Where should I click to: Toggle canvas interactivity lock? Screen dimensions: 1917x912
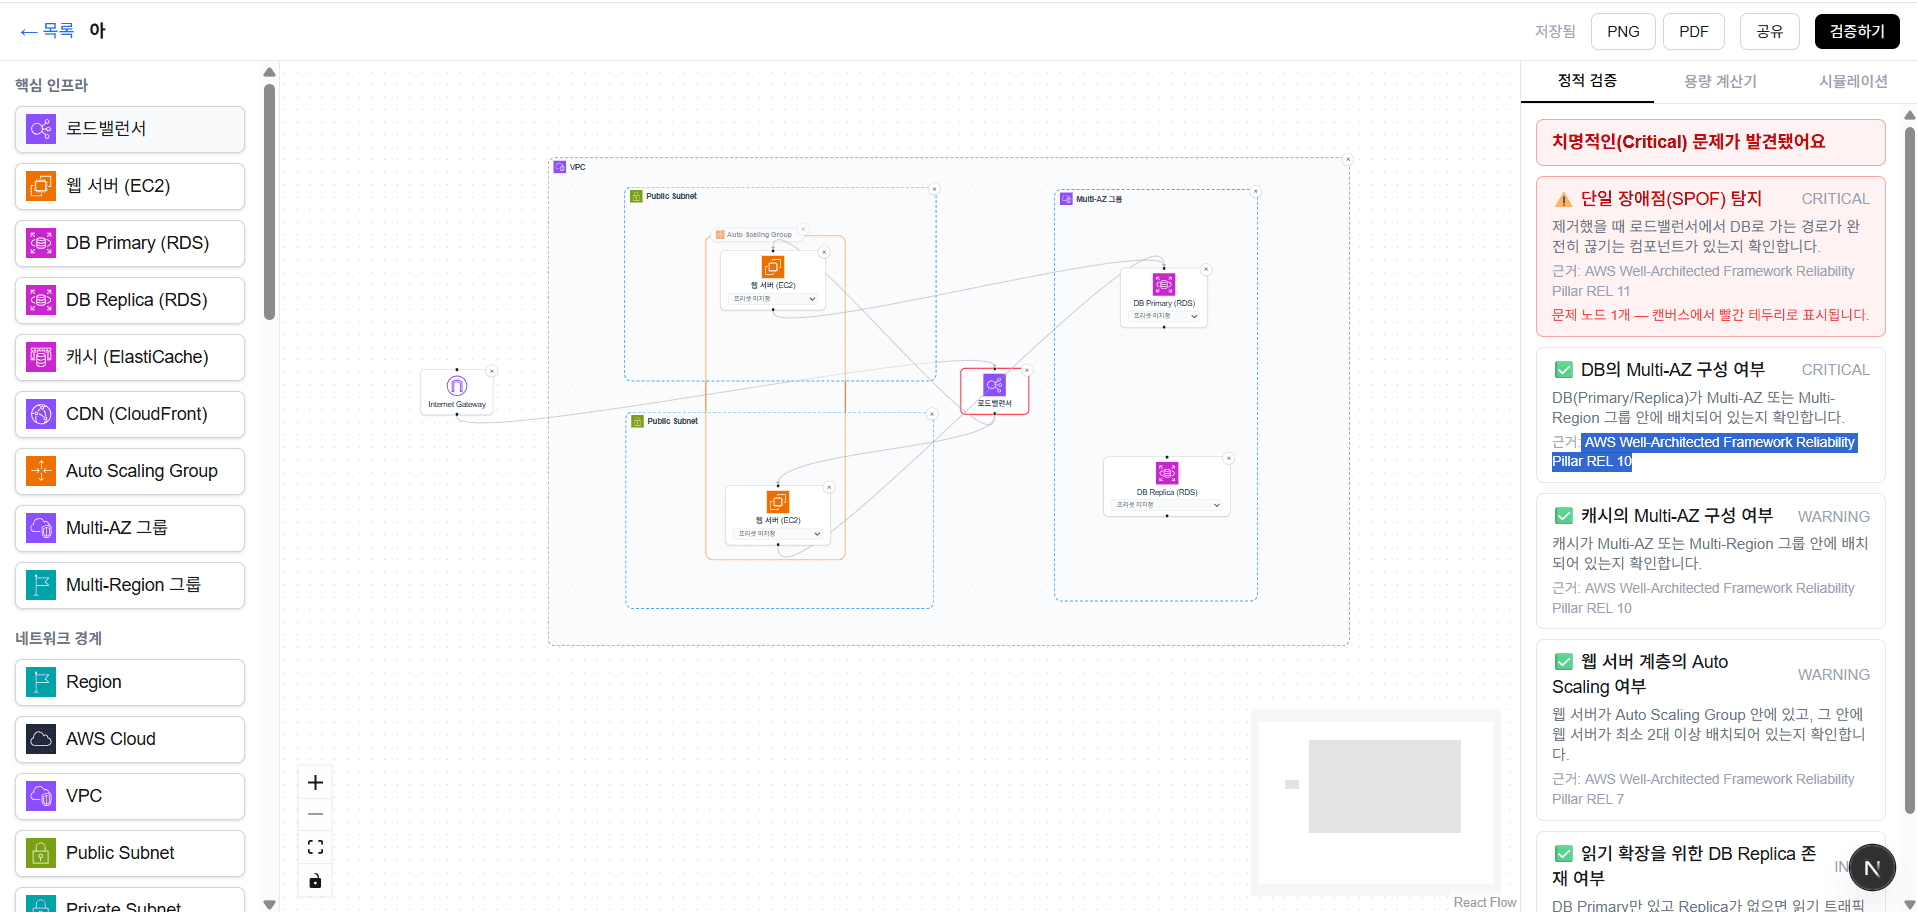315,880
